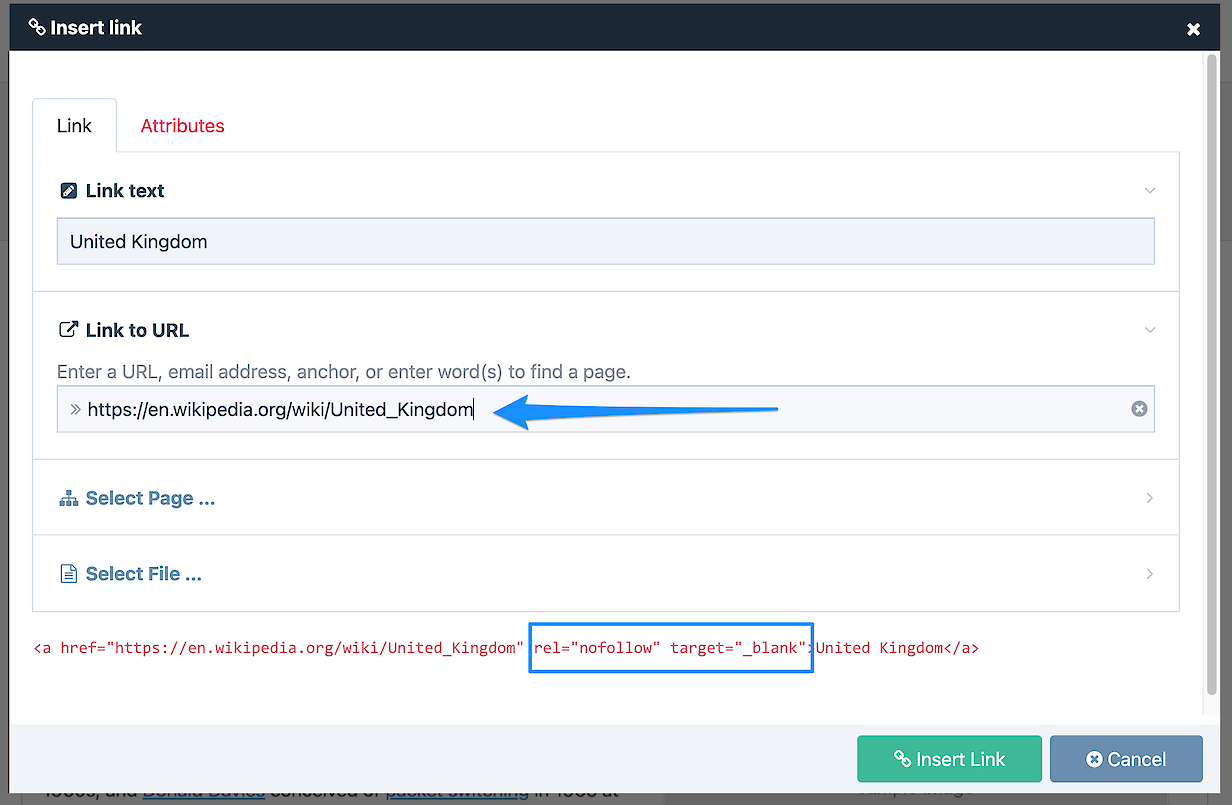
Task: Collapse the Link text section
Action: pyautogui.click(x=1150, y=190)
